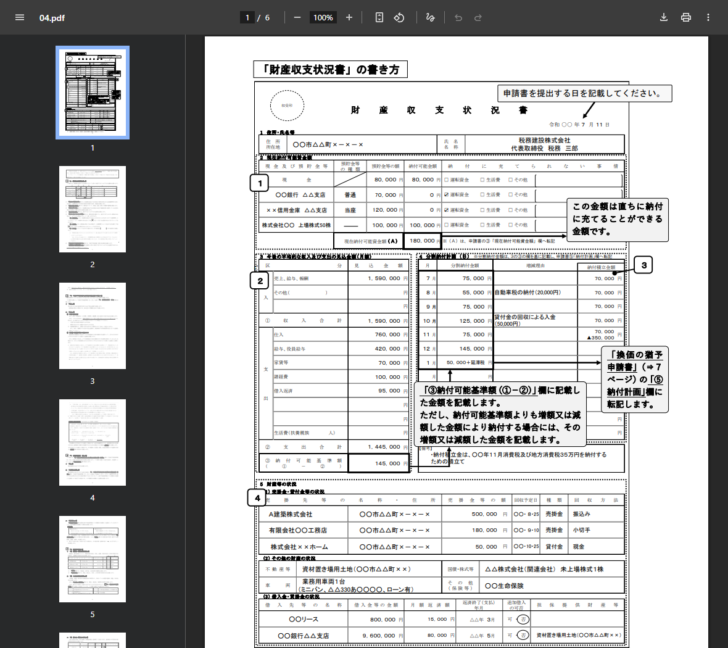Click the 株式会社××ホーム row name

299,547
